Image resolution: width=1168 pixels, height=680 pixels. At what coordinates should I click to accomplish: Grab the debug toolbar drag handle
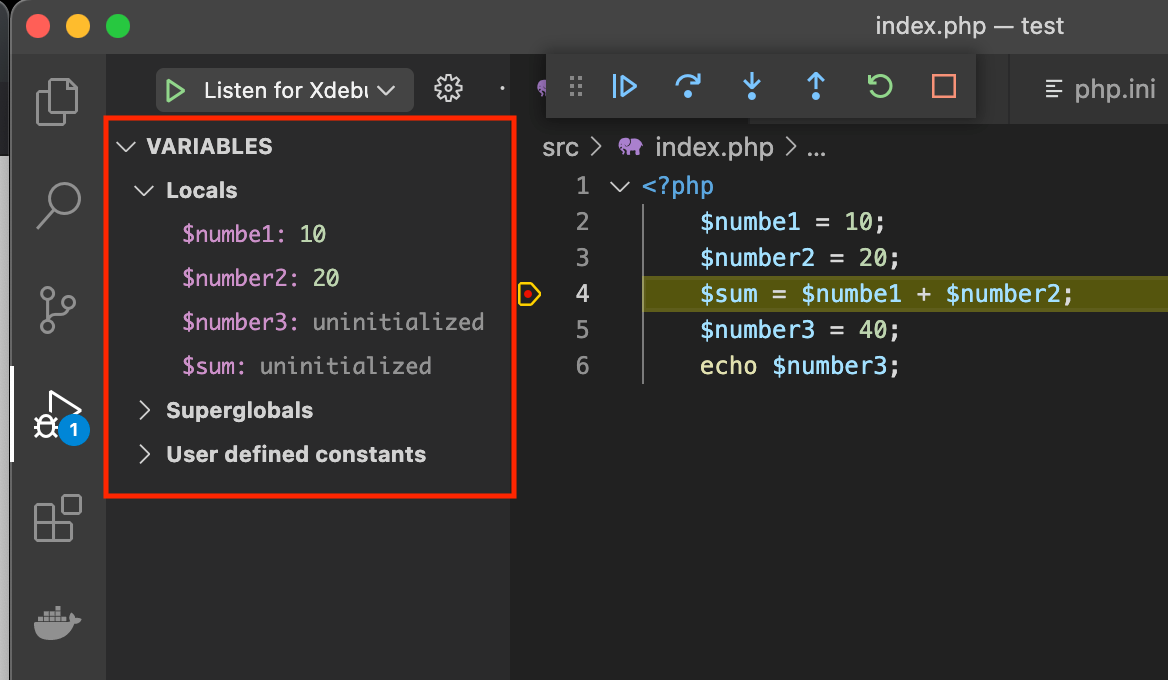point(576,86)
